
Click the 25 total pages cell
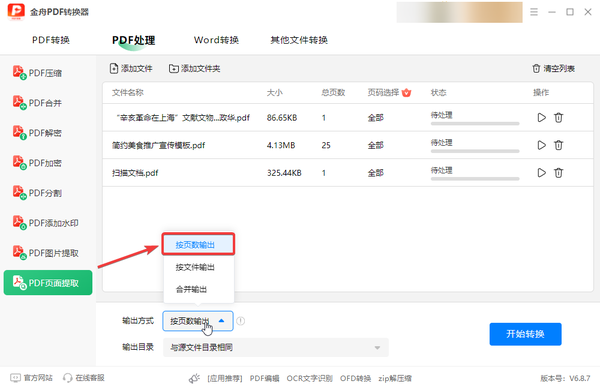[x=326, y=145]
